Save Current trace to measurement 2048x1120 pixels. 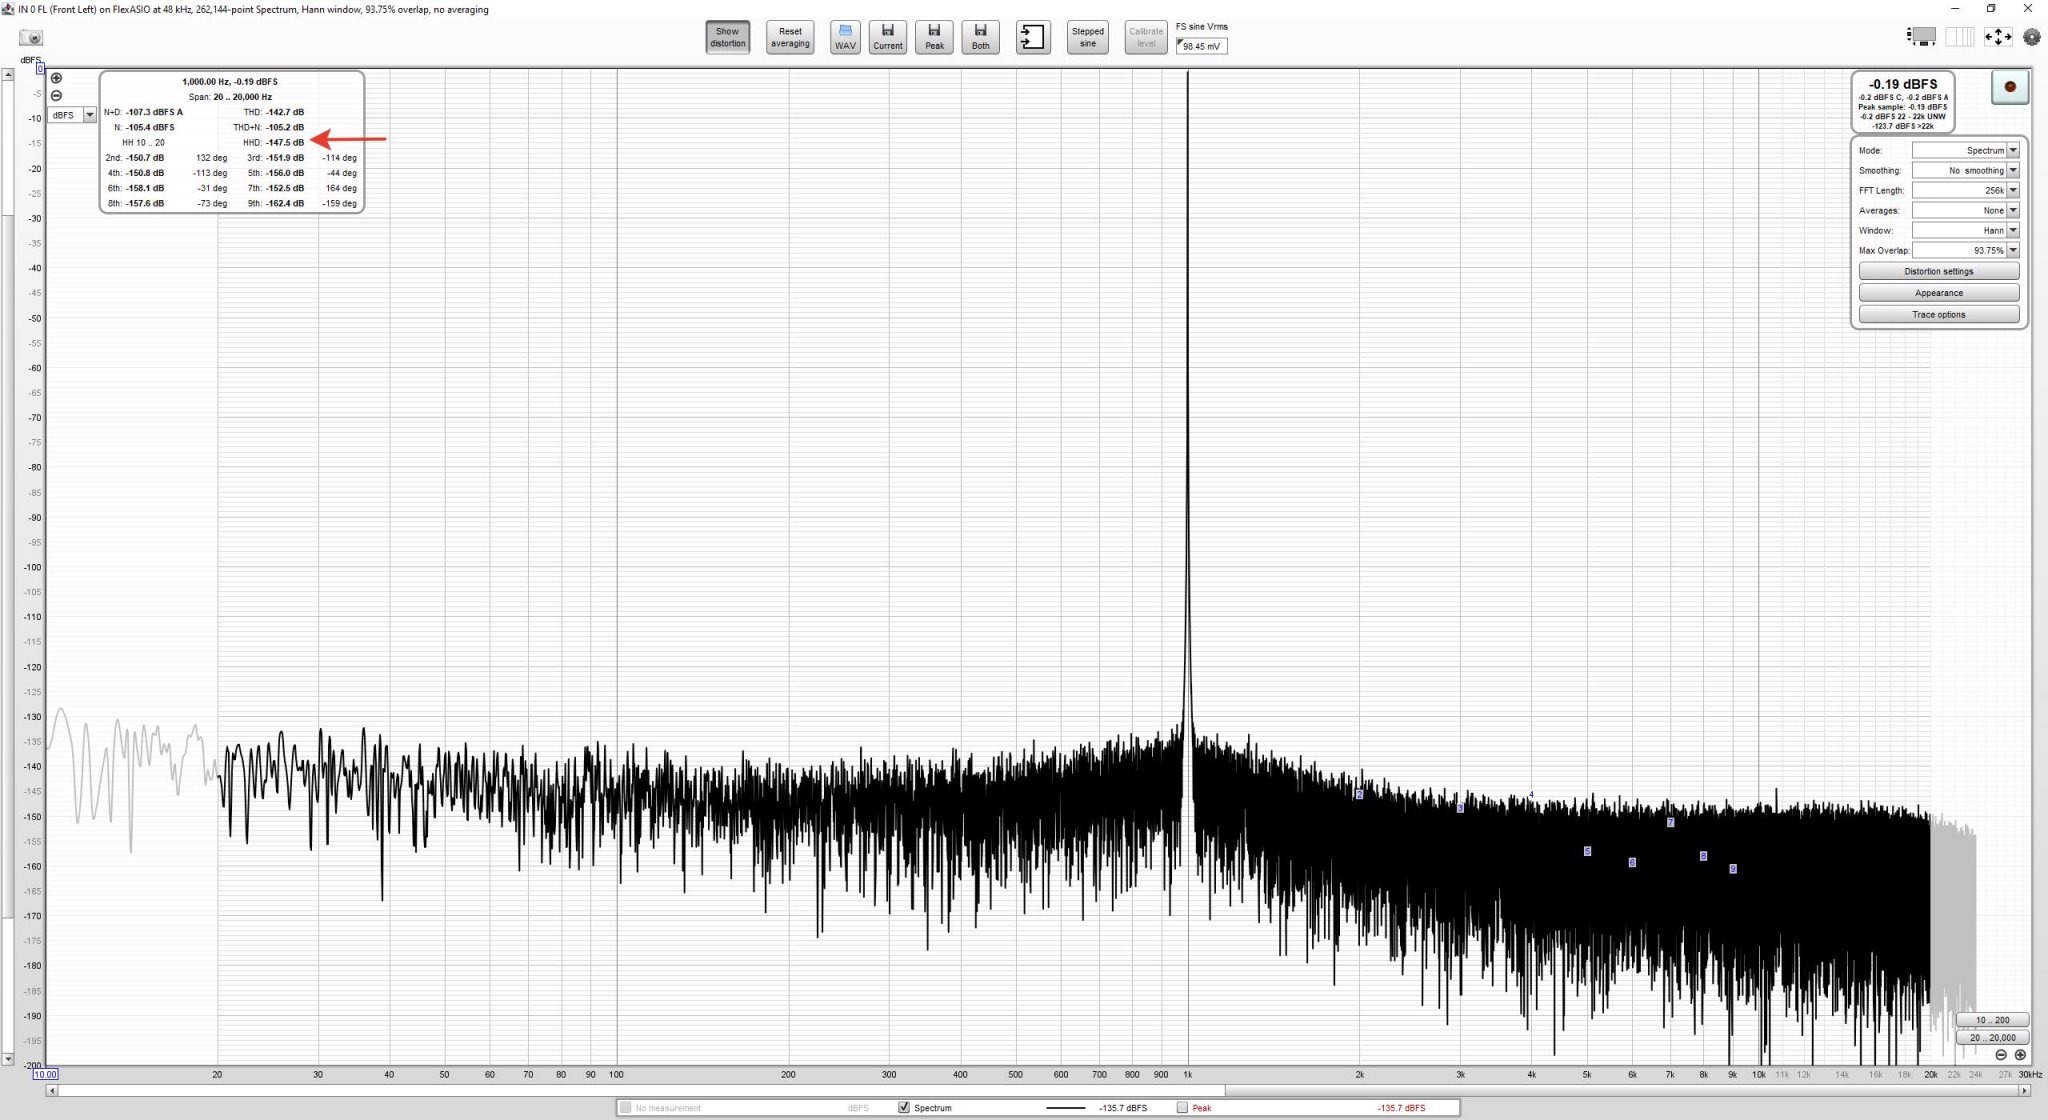point(887,37)
